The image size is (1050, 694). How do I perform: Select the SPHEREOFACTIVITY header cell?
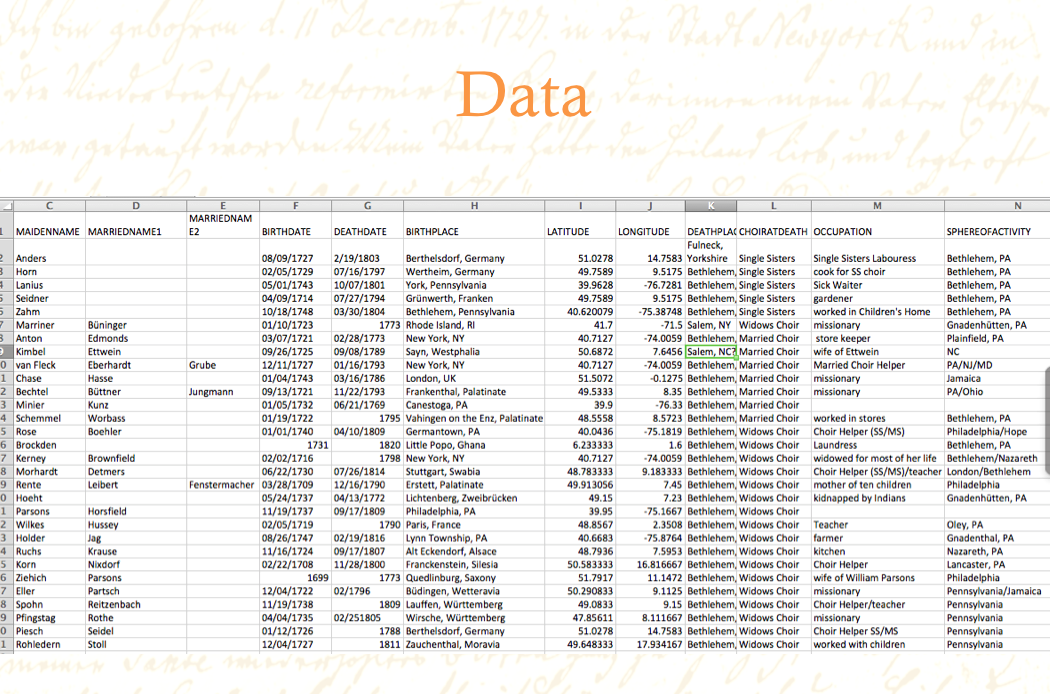click(994, 232)
